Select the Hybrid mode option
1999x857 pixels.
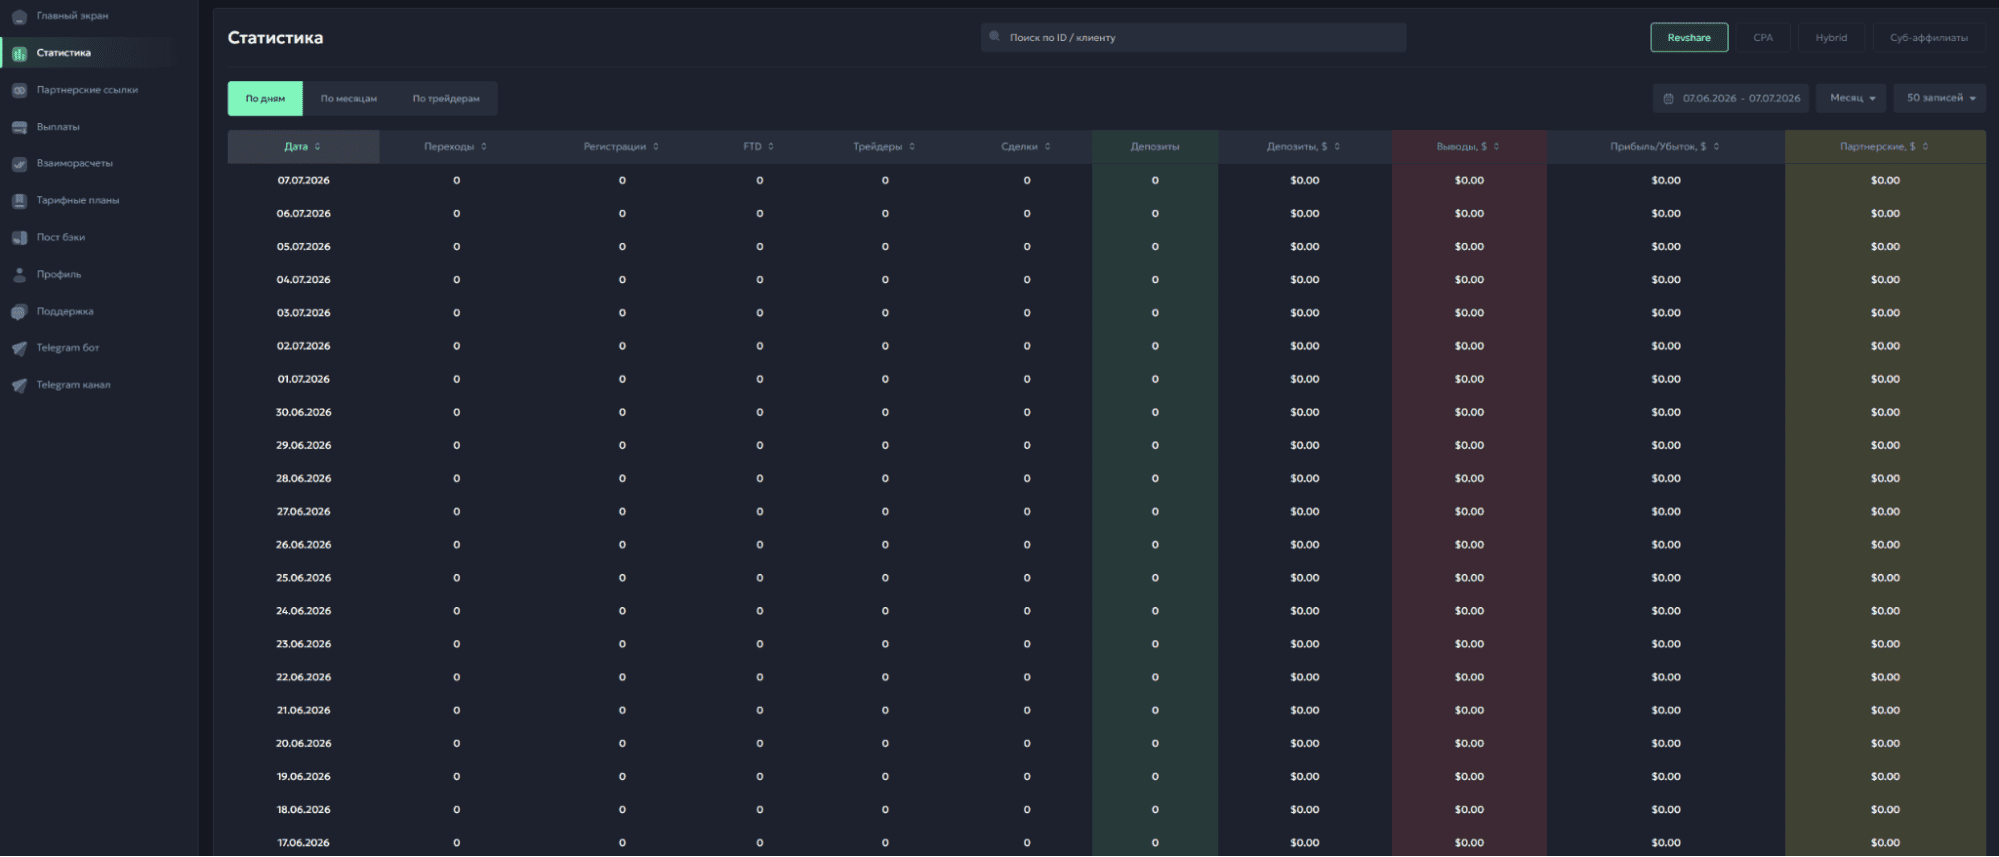1831,38
